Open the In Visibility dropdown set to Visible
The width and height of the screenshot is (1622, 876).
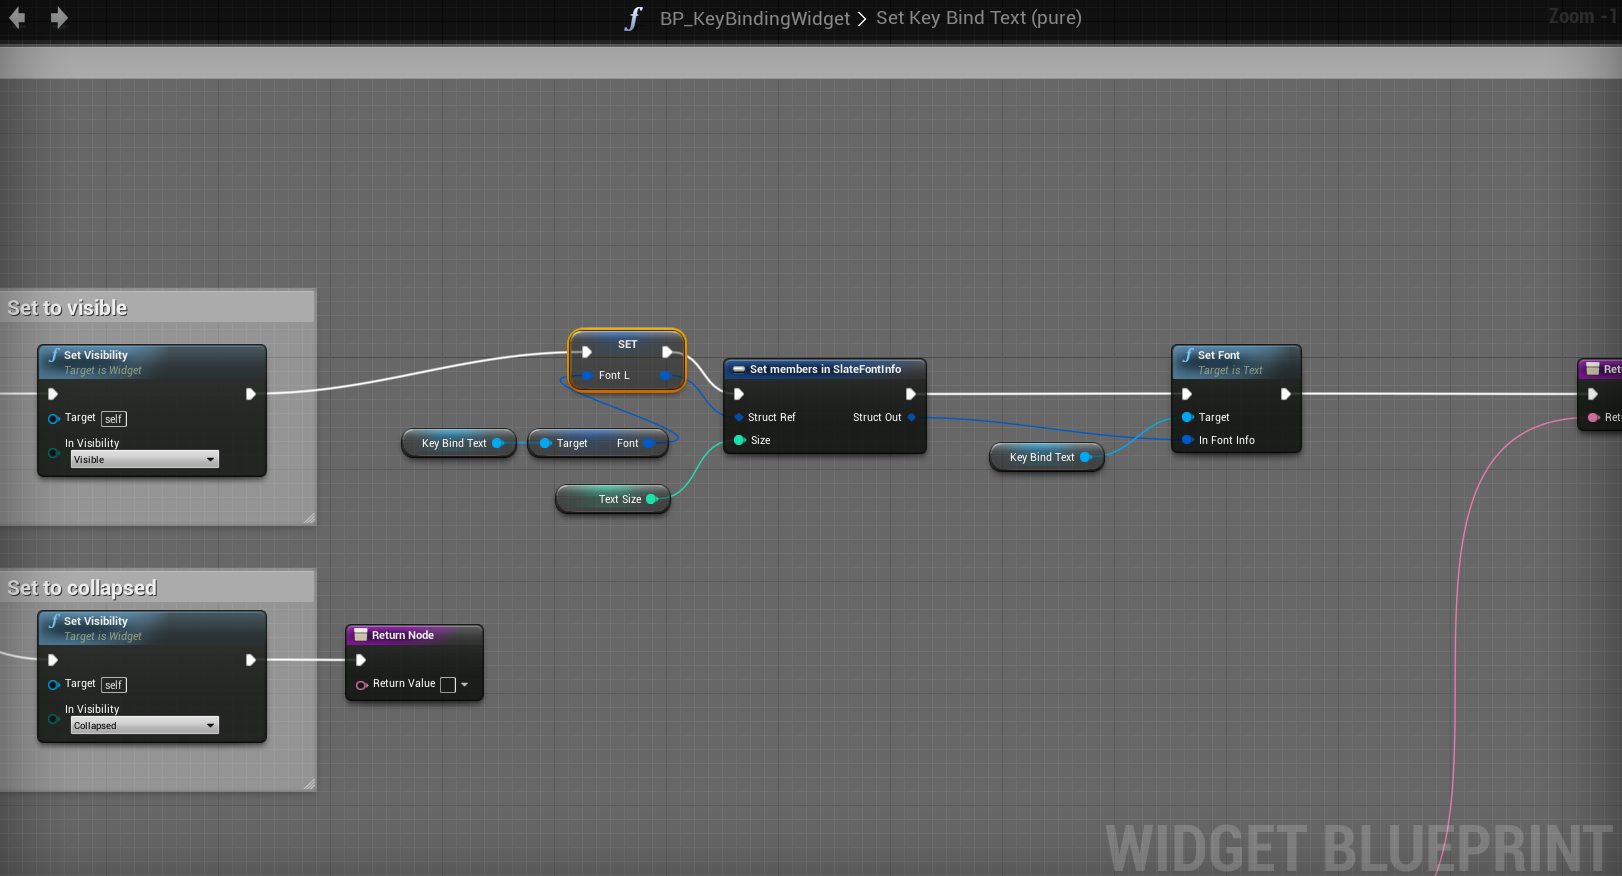(x=144, y=460)
